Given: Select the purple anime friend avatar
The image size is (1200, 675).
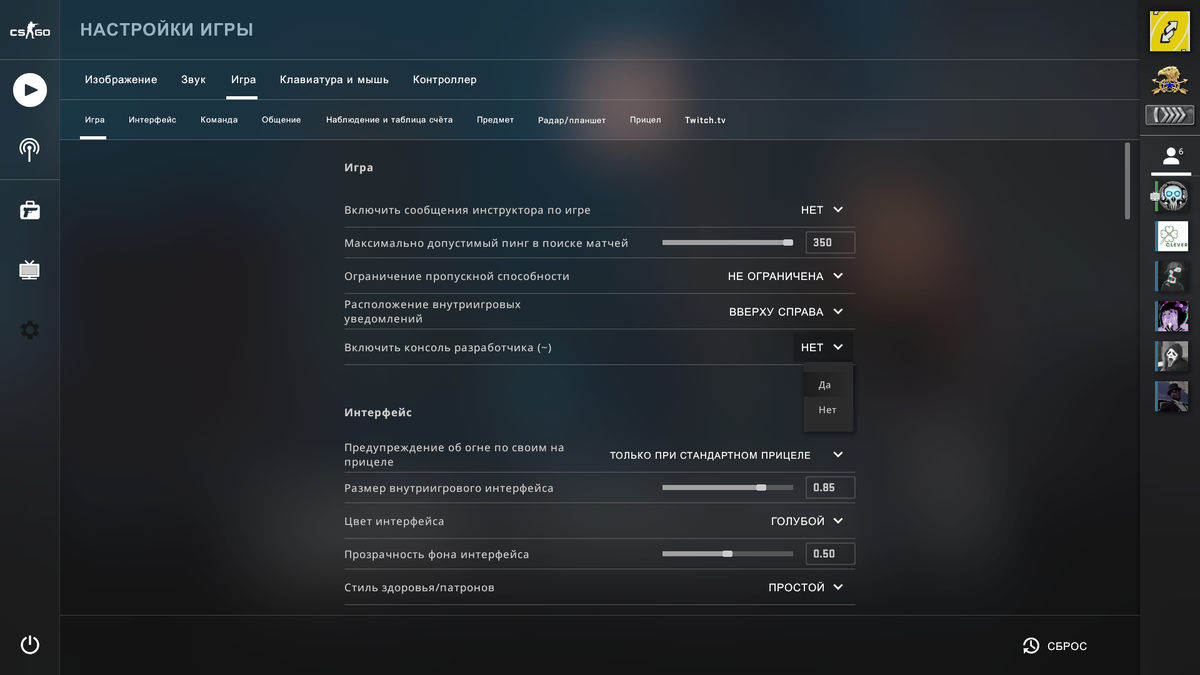Looking at the screenshot, I should click(1172, 316).
